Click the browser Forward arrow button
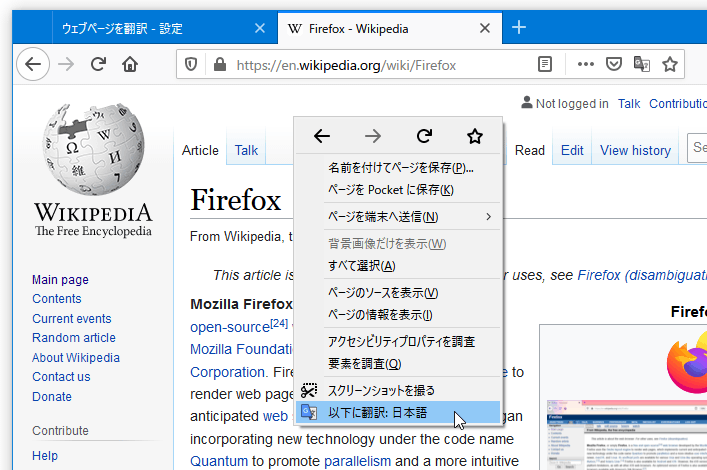This screenshot has height=470, width=707. 66,65
